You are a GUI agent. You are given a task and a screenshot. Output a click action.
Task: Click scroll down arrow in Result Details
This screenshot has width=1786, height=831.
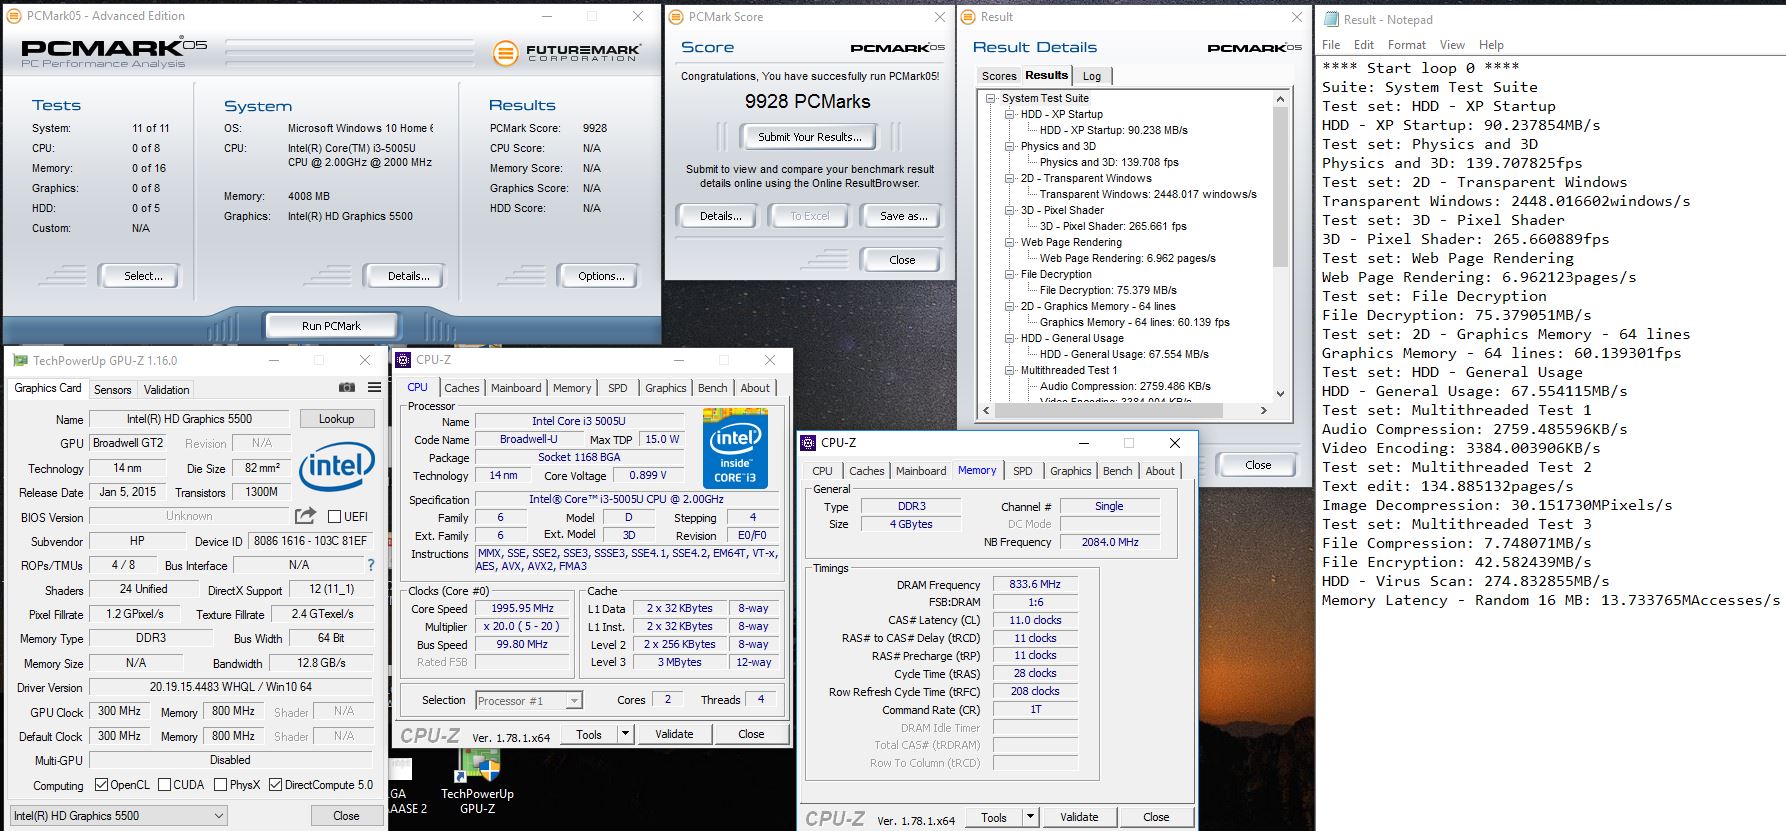click(1280, 394)
